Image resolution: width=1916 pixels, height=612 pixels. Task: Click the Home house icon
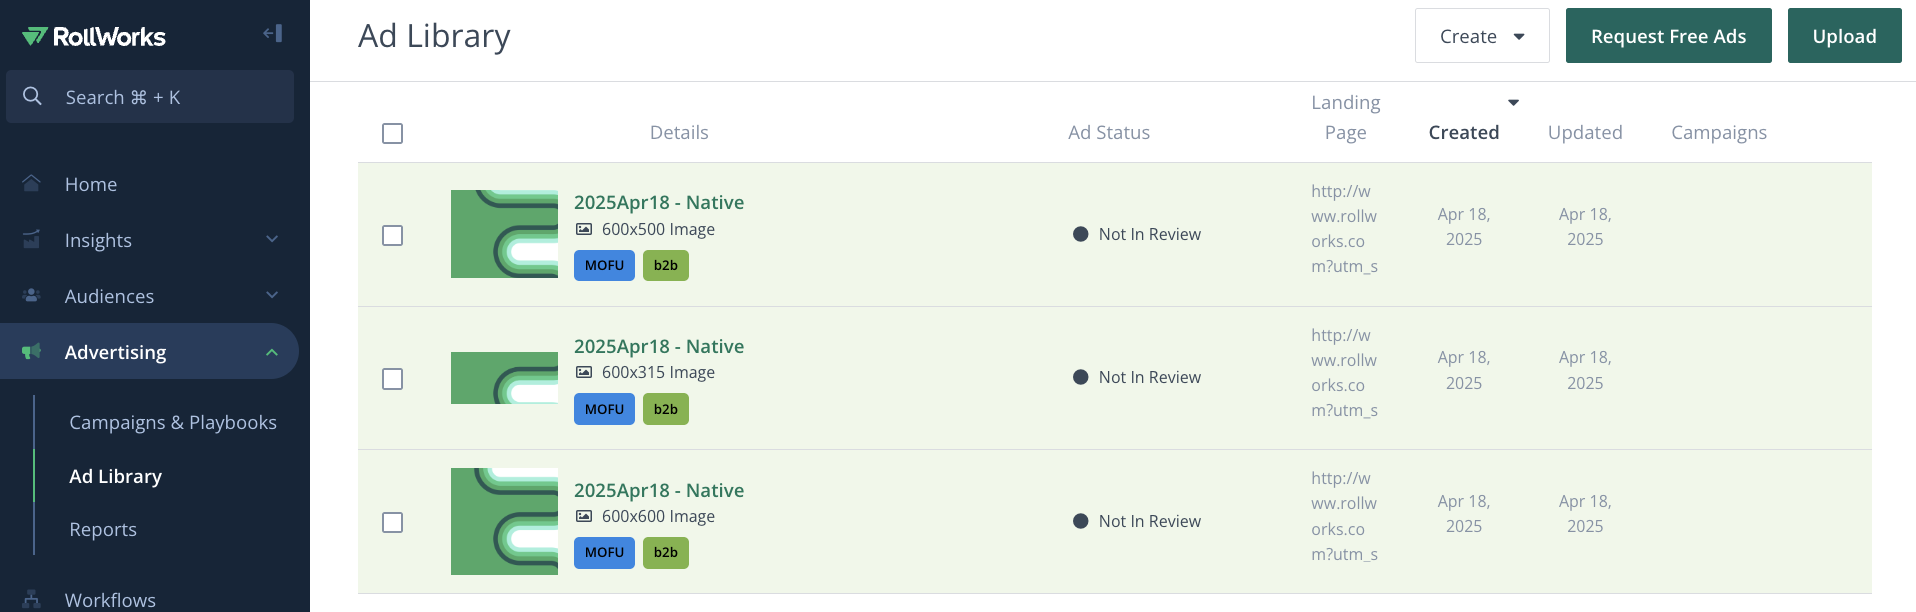(x=32, y=183)
